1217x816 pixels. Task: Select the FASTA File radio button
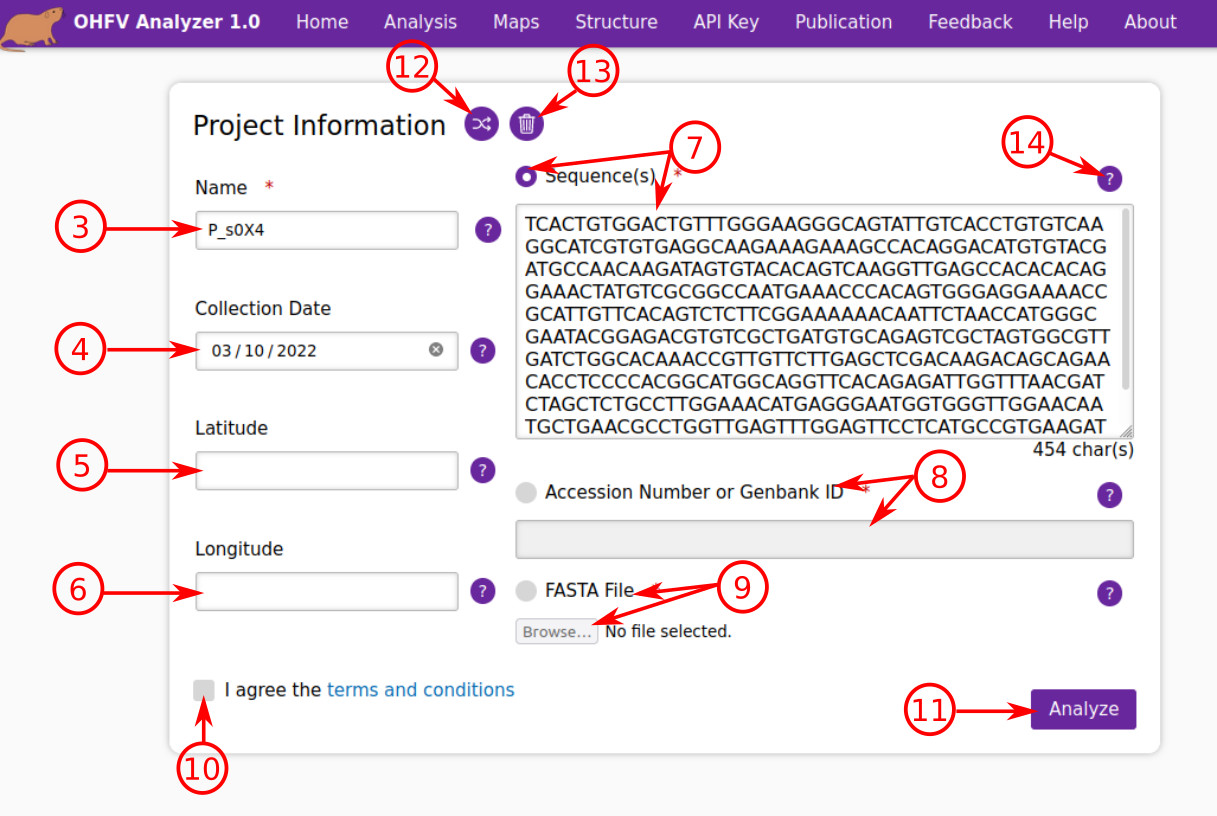[526, 591]
